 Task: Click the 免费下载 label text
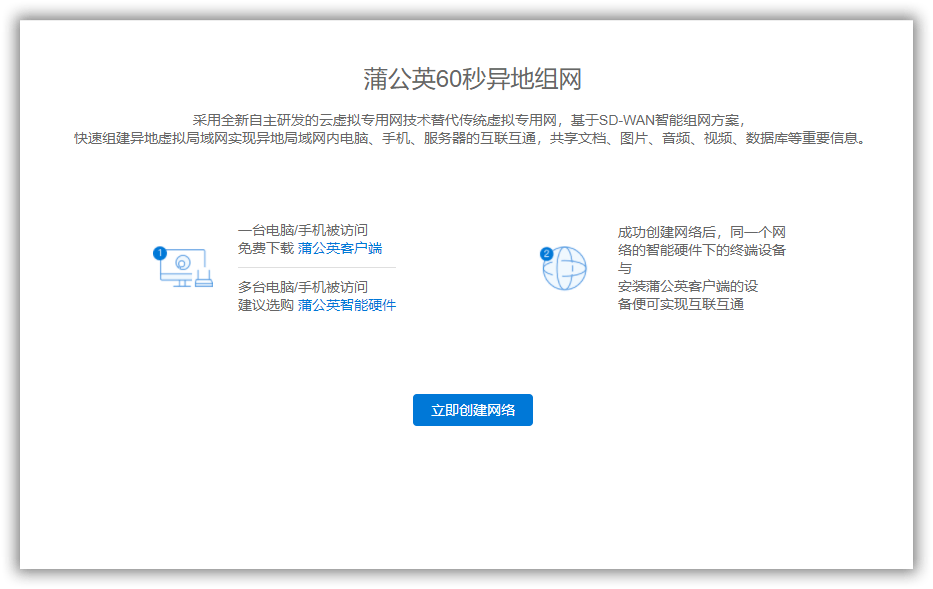[266, 248]
